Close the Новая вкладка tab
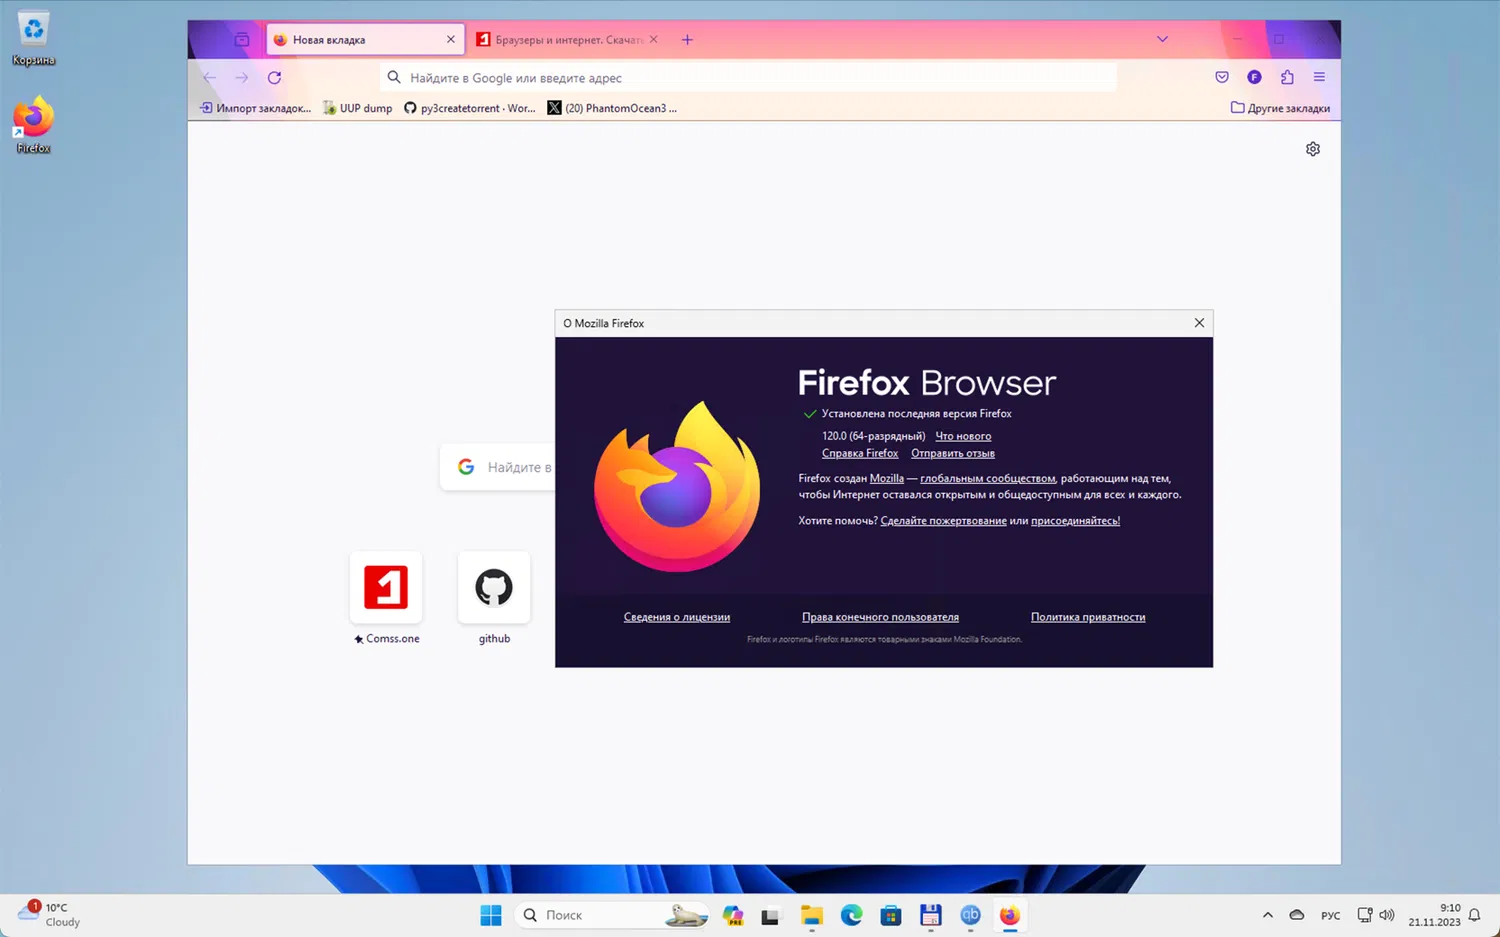The height and width of the screenshot is (937, 1500). pyautogui.click(x=451, y=40)
